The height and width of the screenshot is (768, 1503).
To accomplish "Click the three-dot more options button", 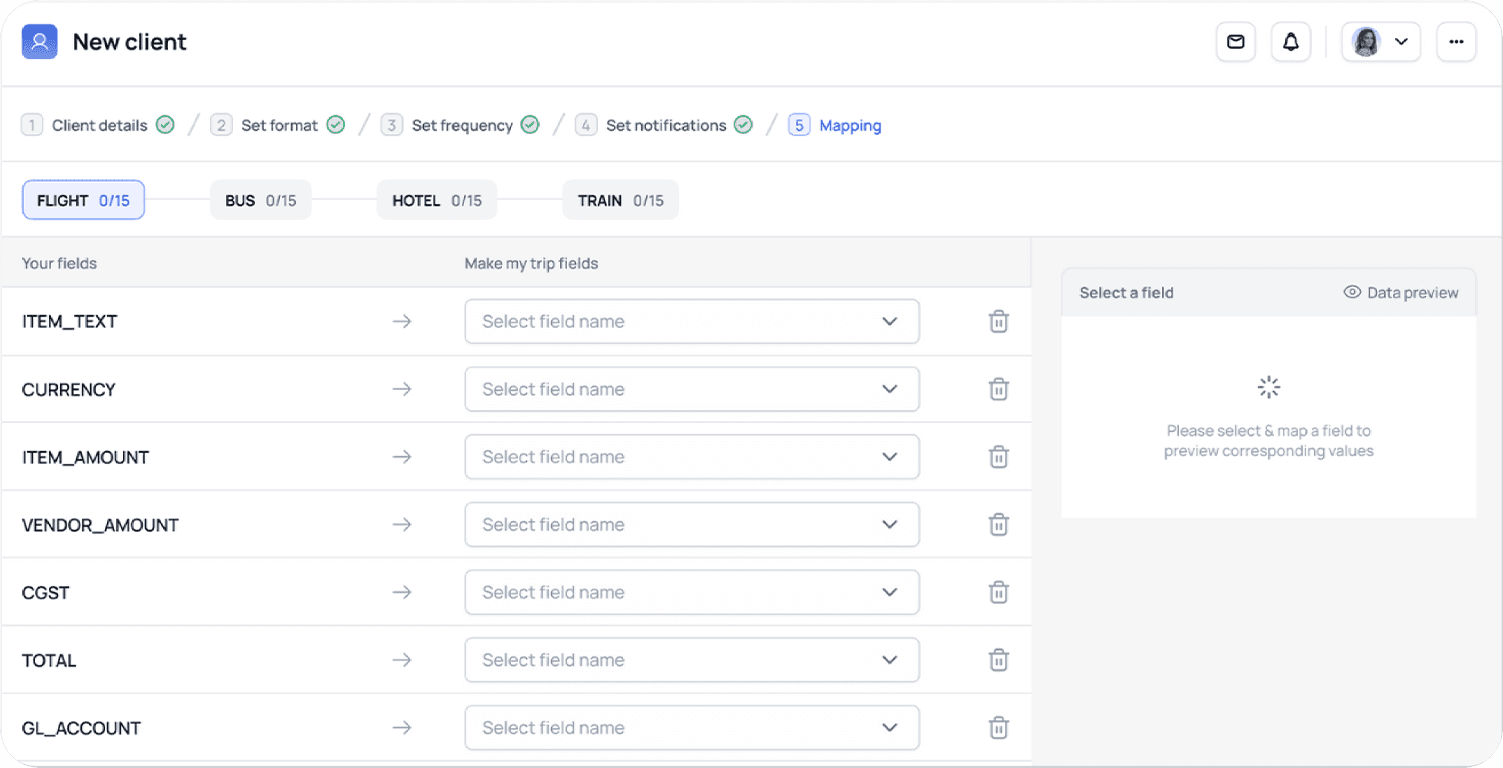I will coord(1456,42).
